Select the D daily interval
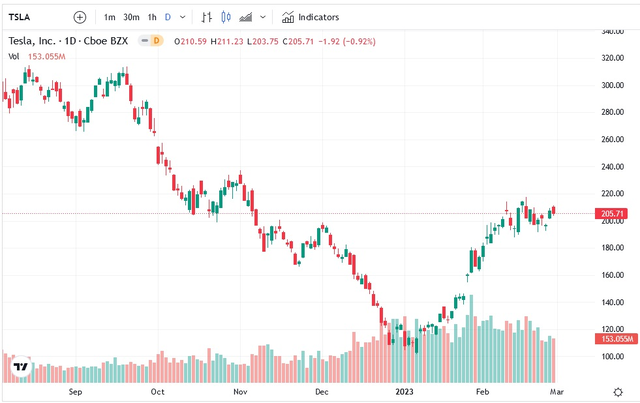The height and width of the screenshot is (403, 640). point(168,17)
